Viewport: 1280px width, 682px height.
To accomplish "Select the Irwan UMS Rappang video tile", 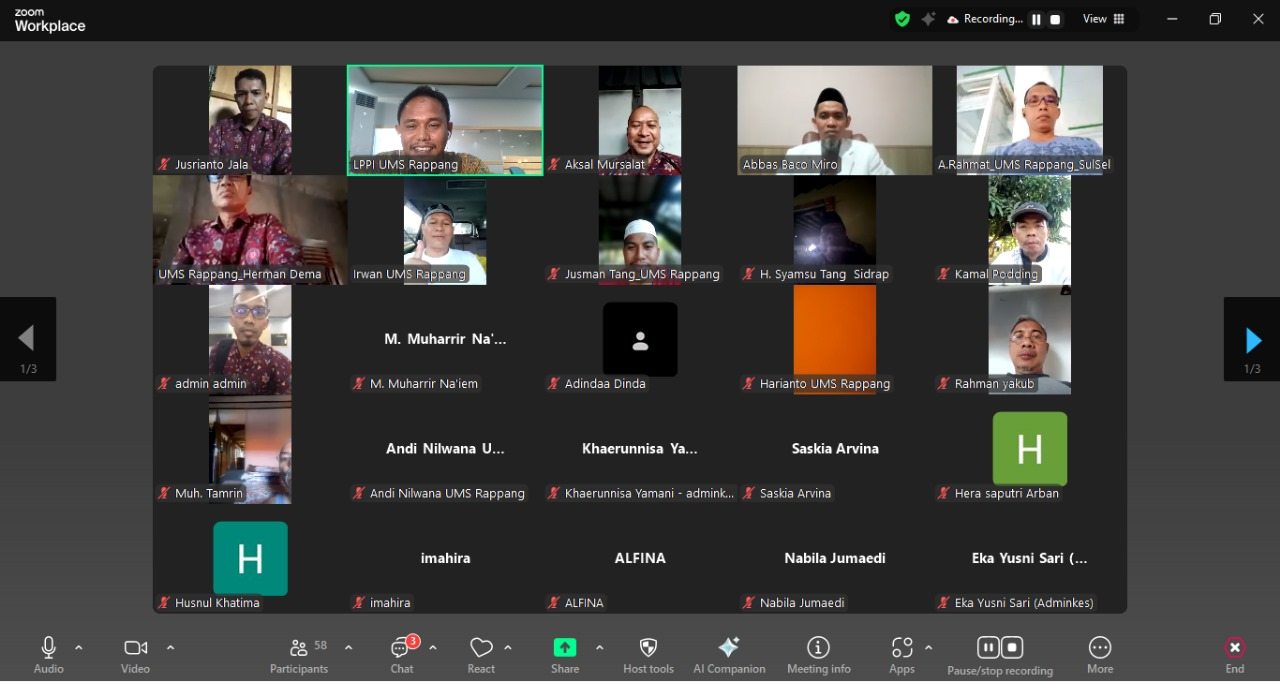I will [x=445, y=230].
